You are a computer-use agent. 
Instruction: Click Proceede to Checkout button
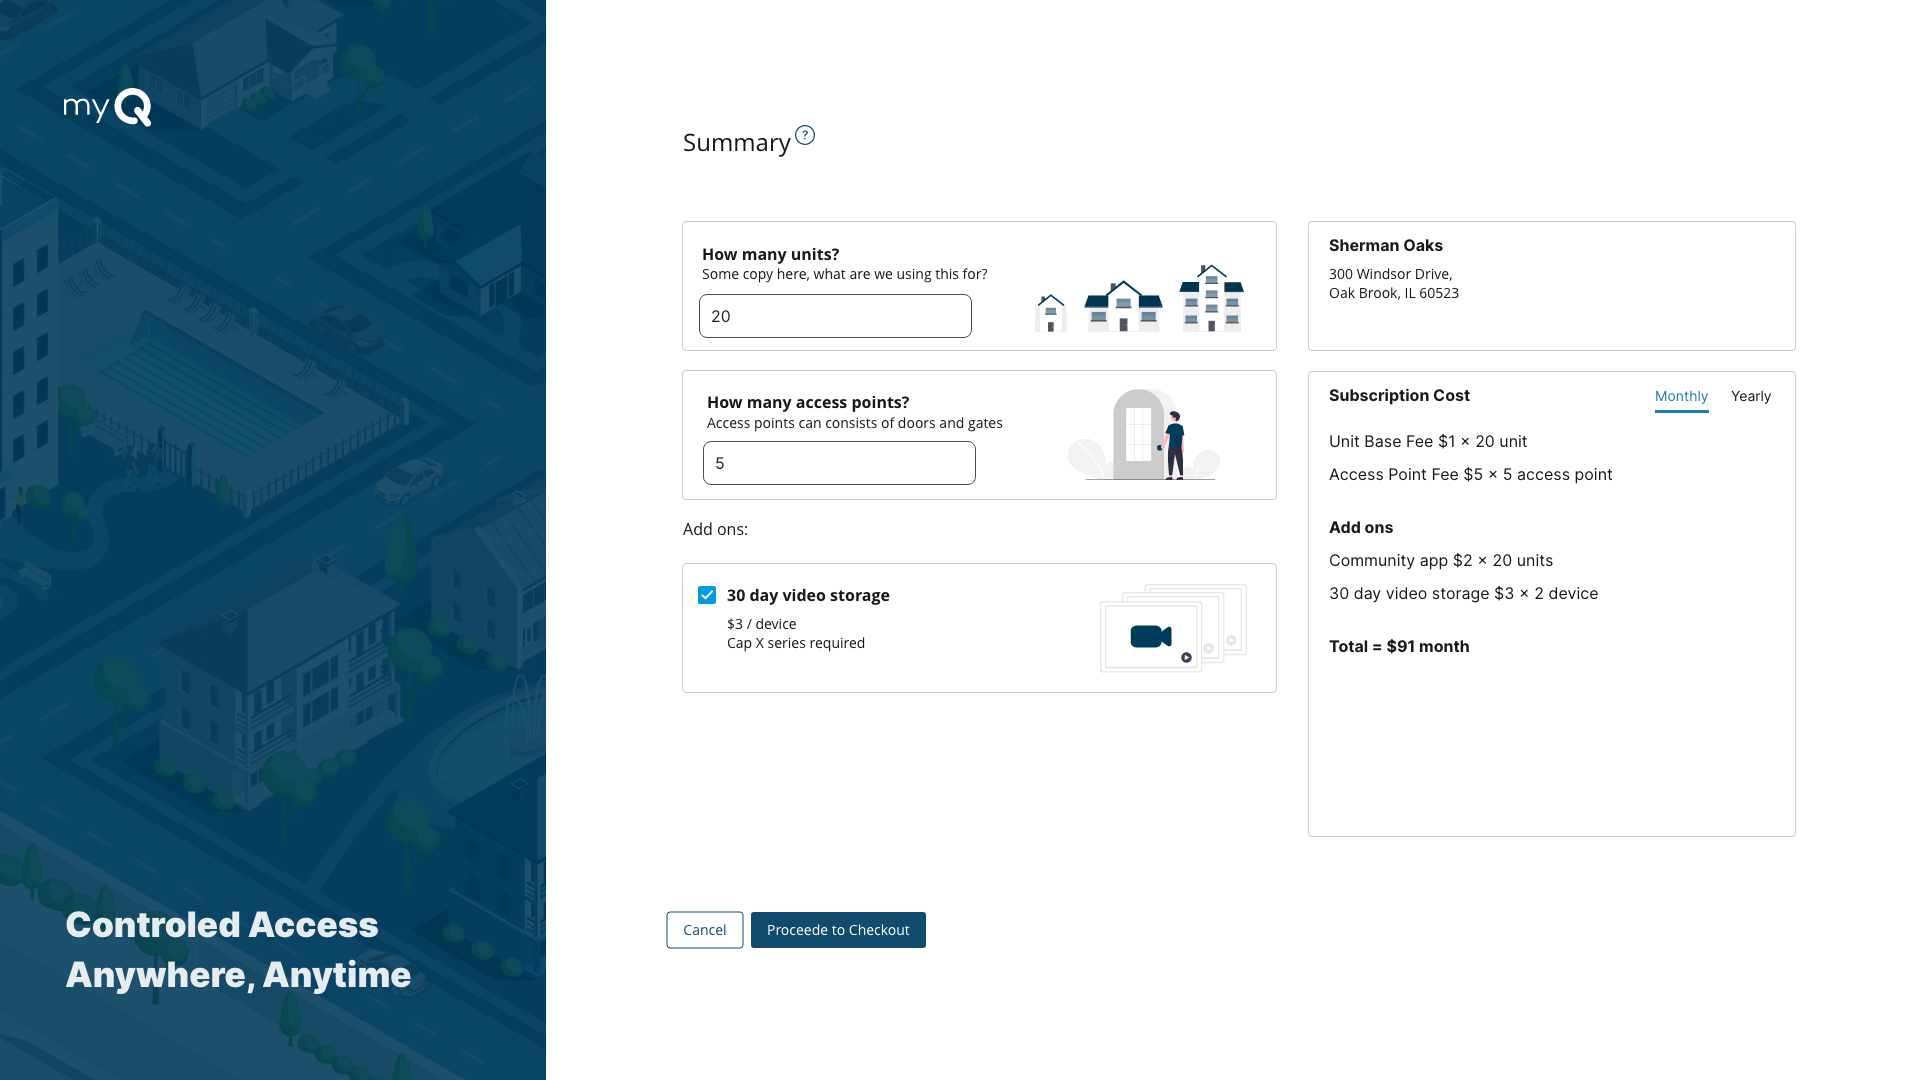pyautogui.click(x=838, y=930)
